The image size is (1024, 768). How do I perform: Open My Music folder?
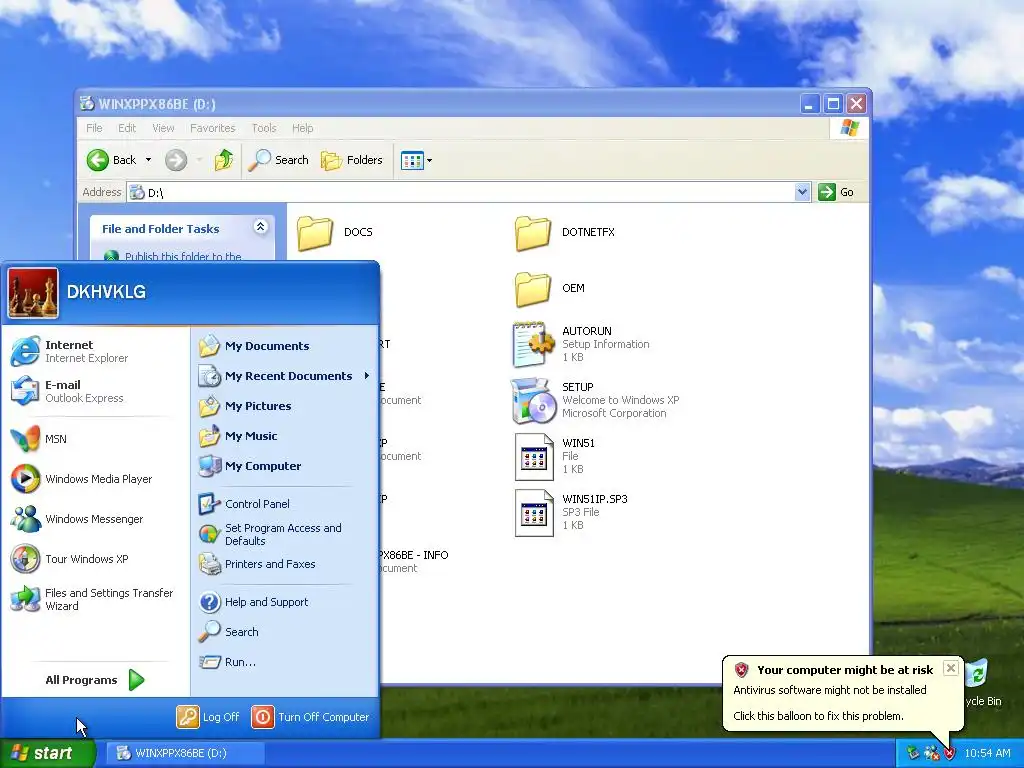tap(284, 436)
